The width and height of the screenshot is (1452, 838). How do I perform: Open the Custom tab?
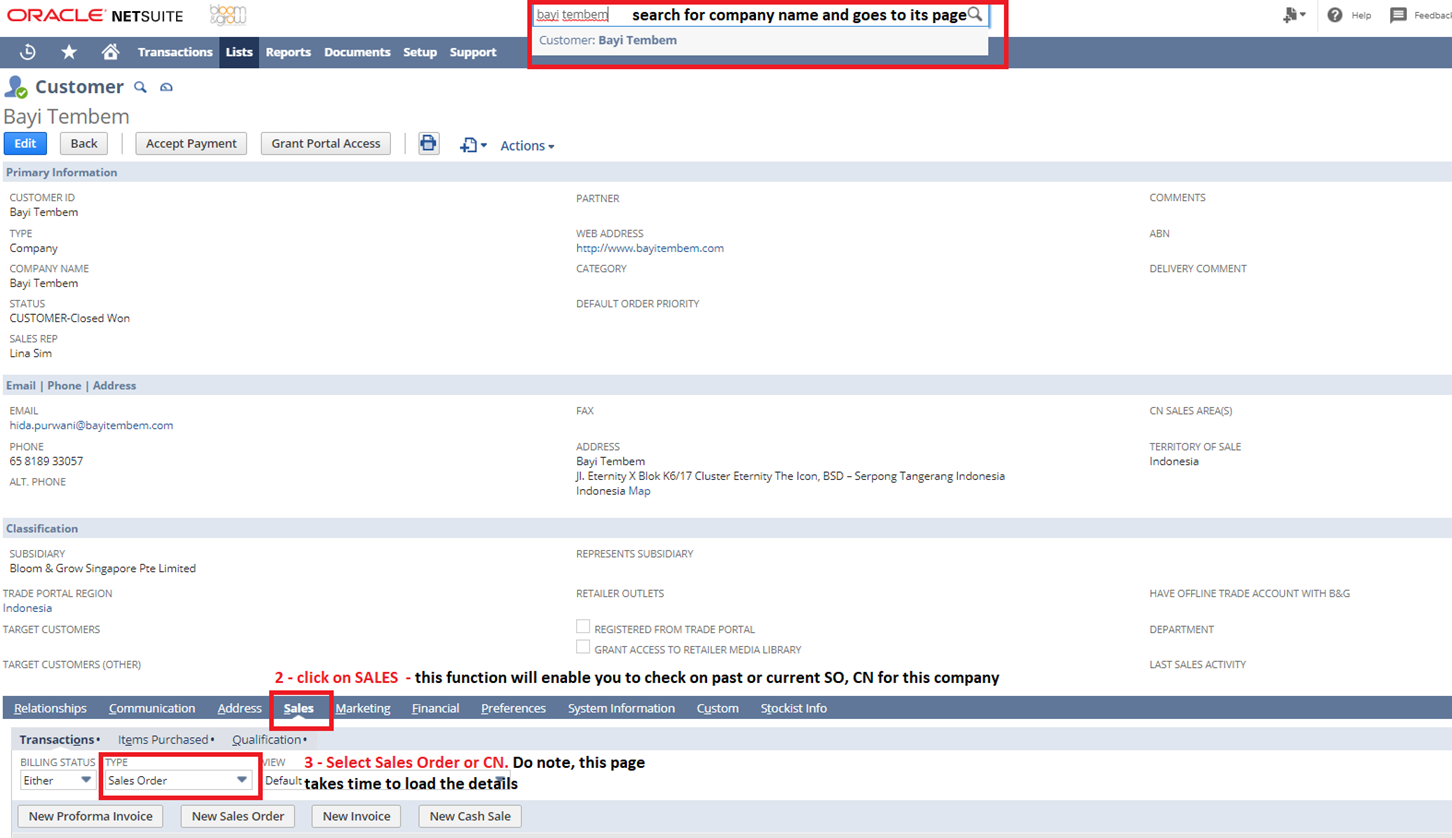[x=718, y=708]
